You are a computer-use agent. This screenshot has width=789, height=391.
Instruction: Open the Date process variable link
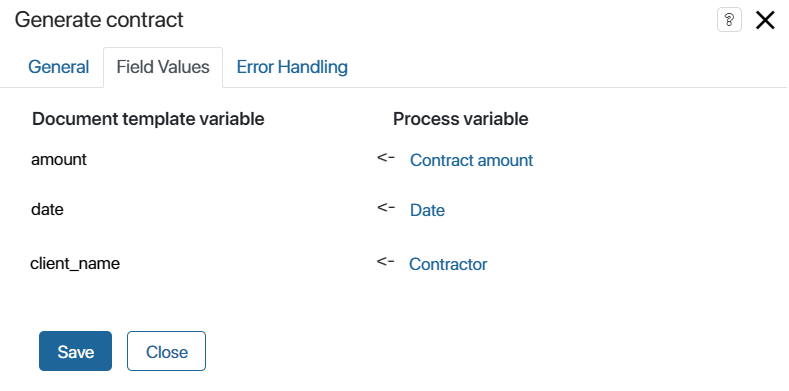pos(427,210)
